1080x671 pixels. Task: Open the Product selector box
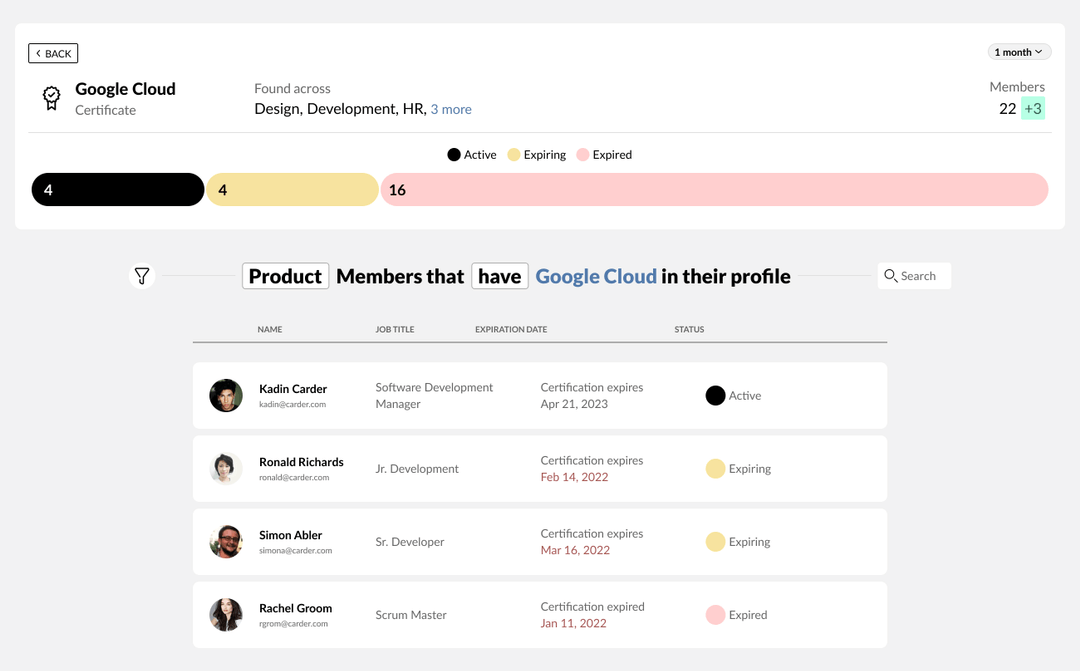click(285, 276)
